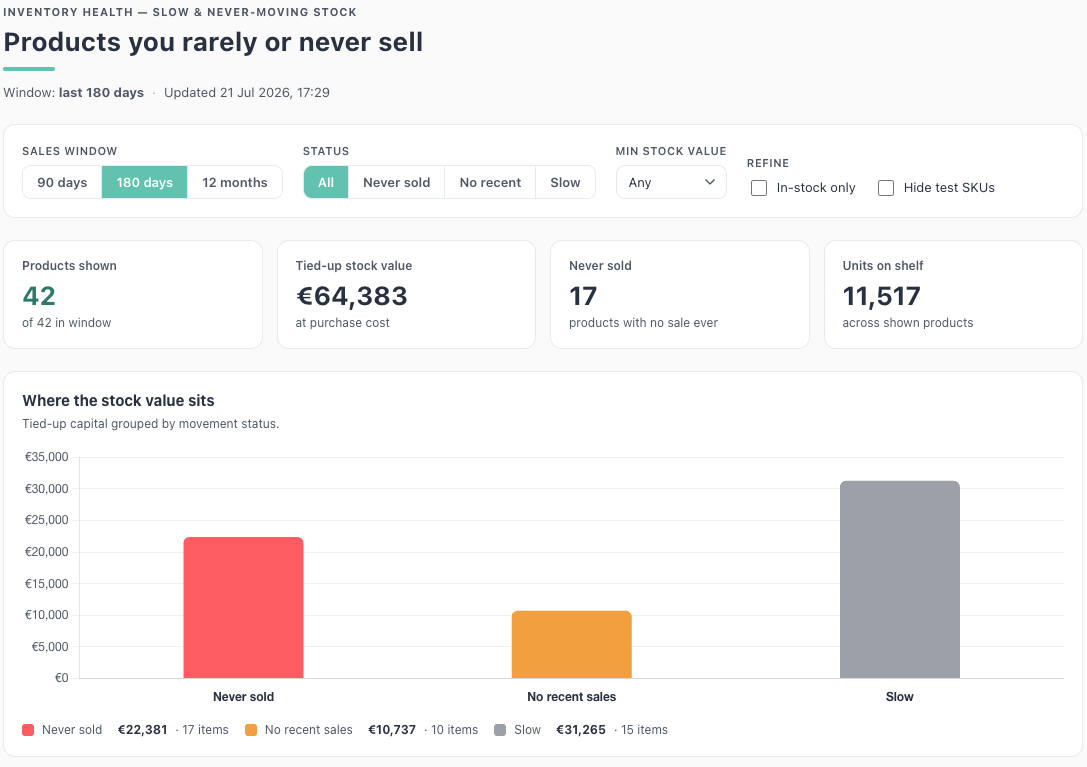This screenshot has width=1087, height=767.
Task: Switch sales window to 12 months
Action: [x=234, y=182]
